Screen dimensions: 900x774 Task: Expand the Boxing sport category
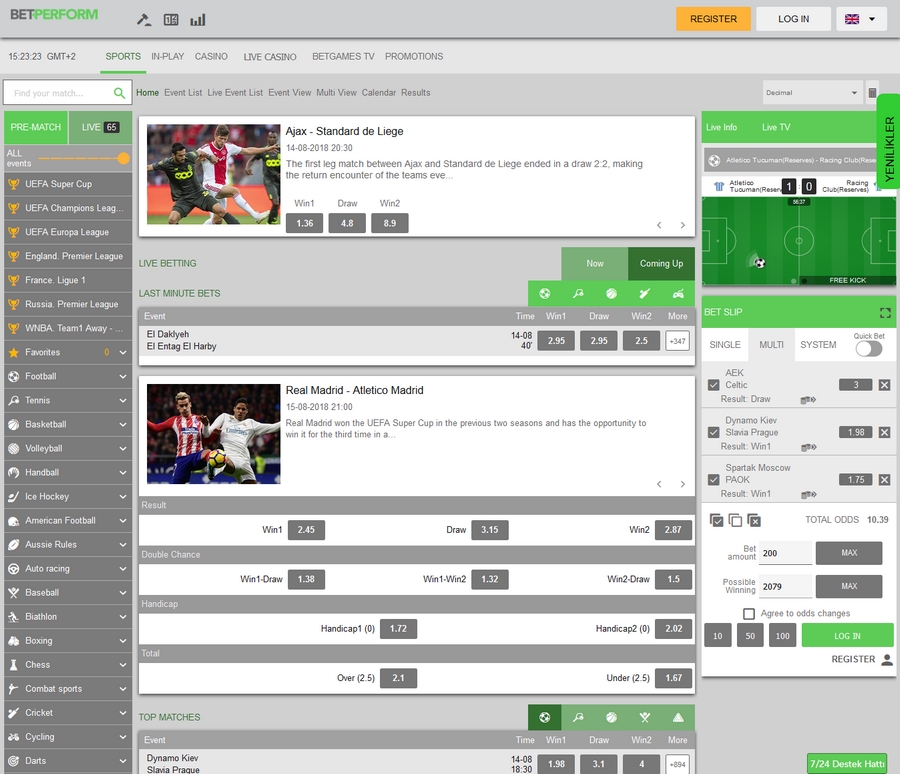click(x=68, y=641)
